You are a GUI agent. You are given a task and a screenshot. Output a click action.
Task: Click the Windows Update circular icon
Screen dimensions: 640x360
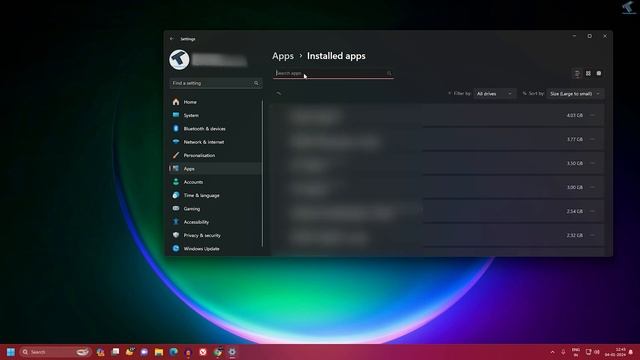point(176,249)
